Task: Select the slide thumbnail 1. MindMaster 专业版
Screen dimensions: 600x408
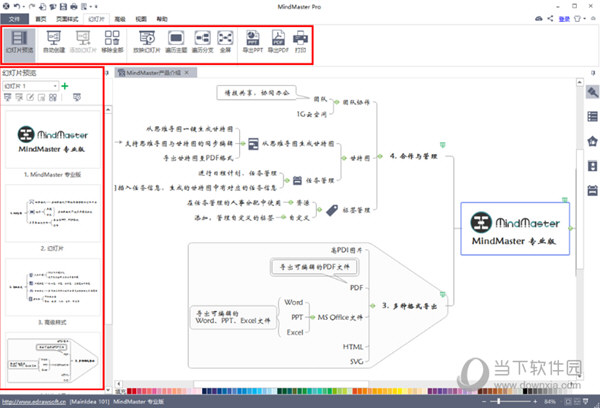Action: (53, 140)
